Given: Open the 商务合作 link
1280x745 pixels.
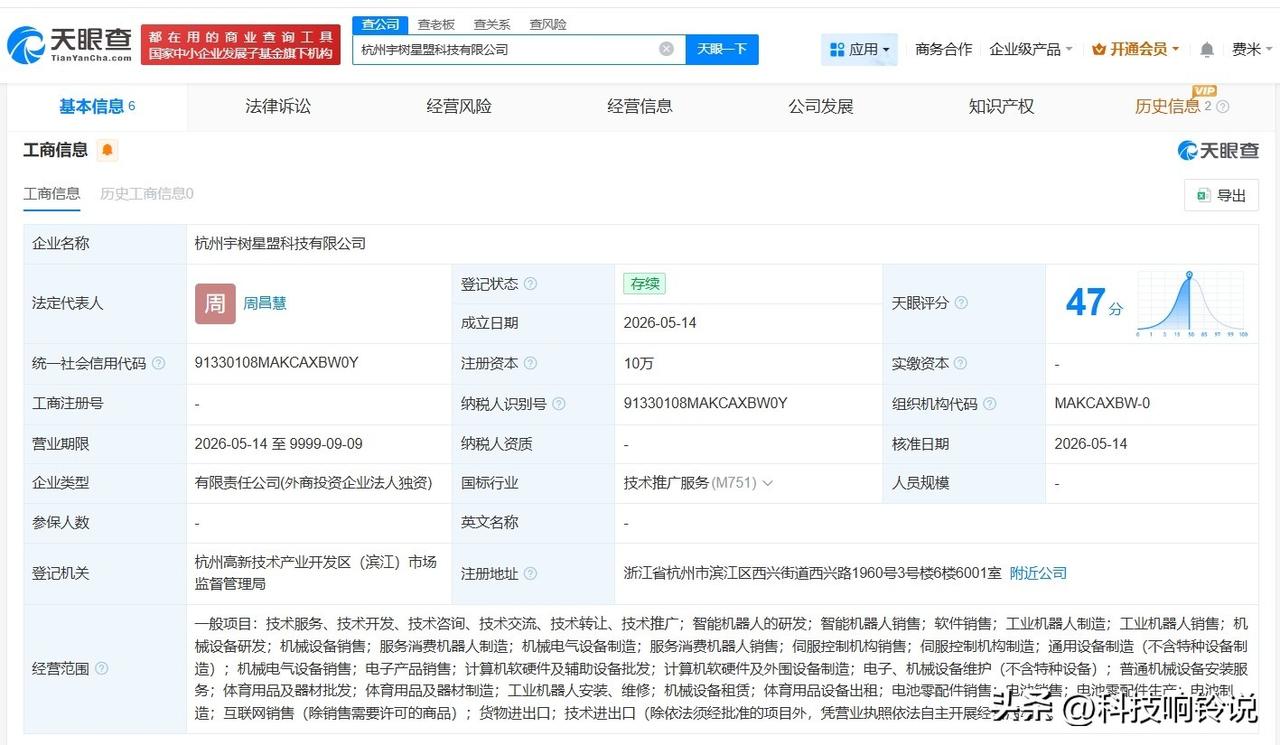Looking at the screenshot, I should point(944,49).
